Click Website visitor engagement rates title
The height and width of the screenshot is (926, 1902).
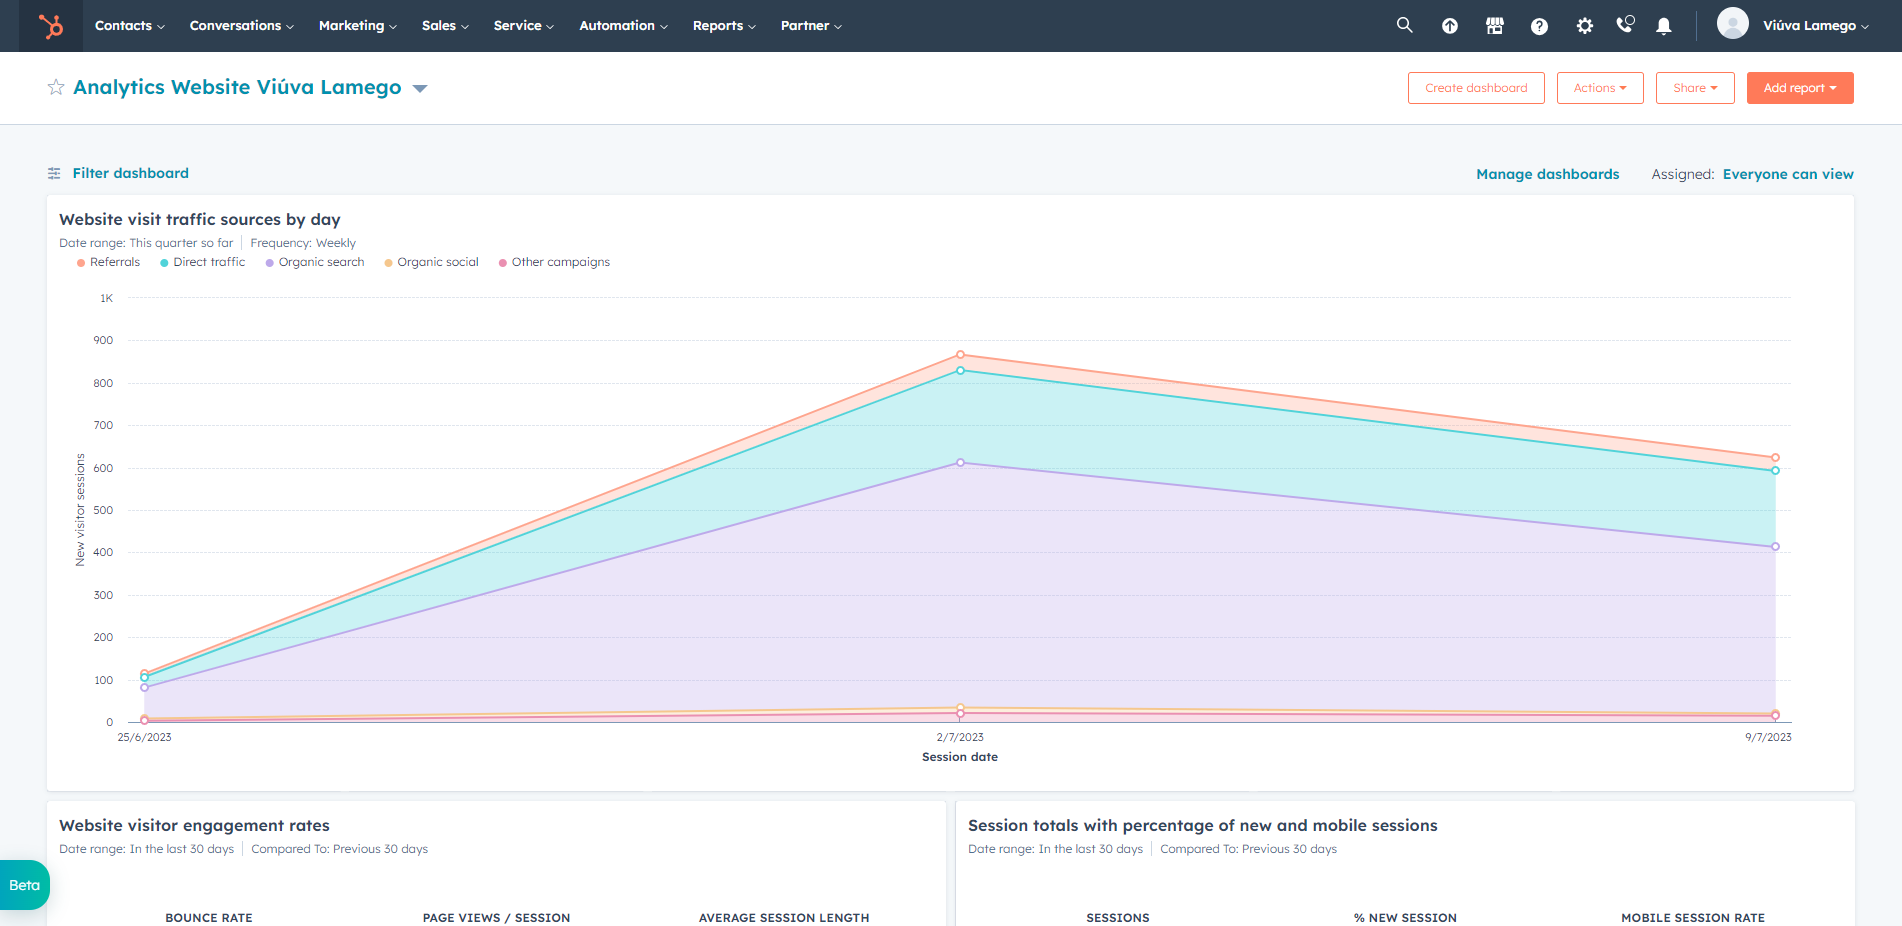[194, 825]
